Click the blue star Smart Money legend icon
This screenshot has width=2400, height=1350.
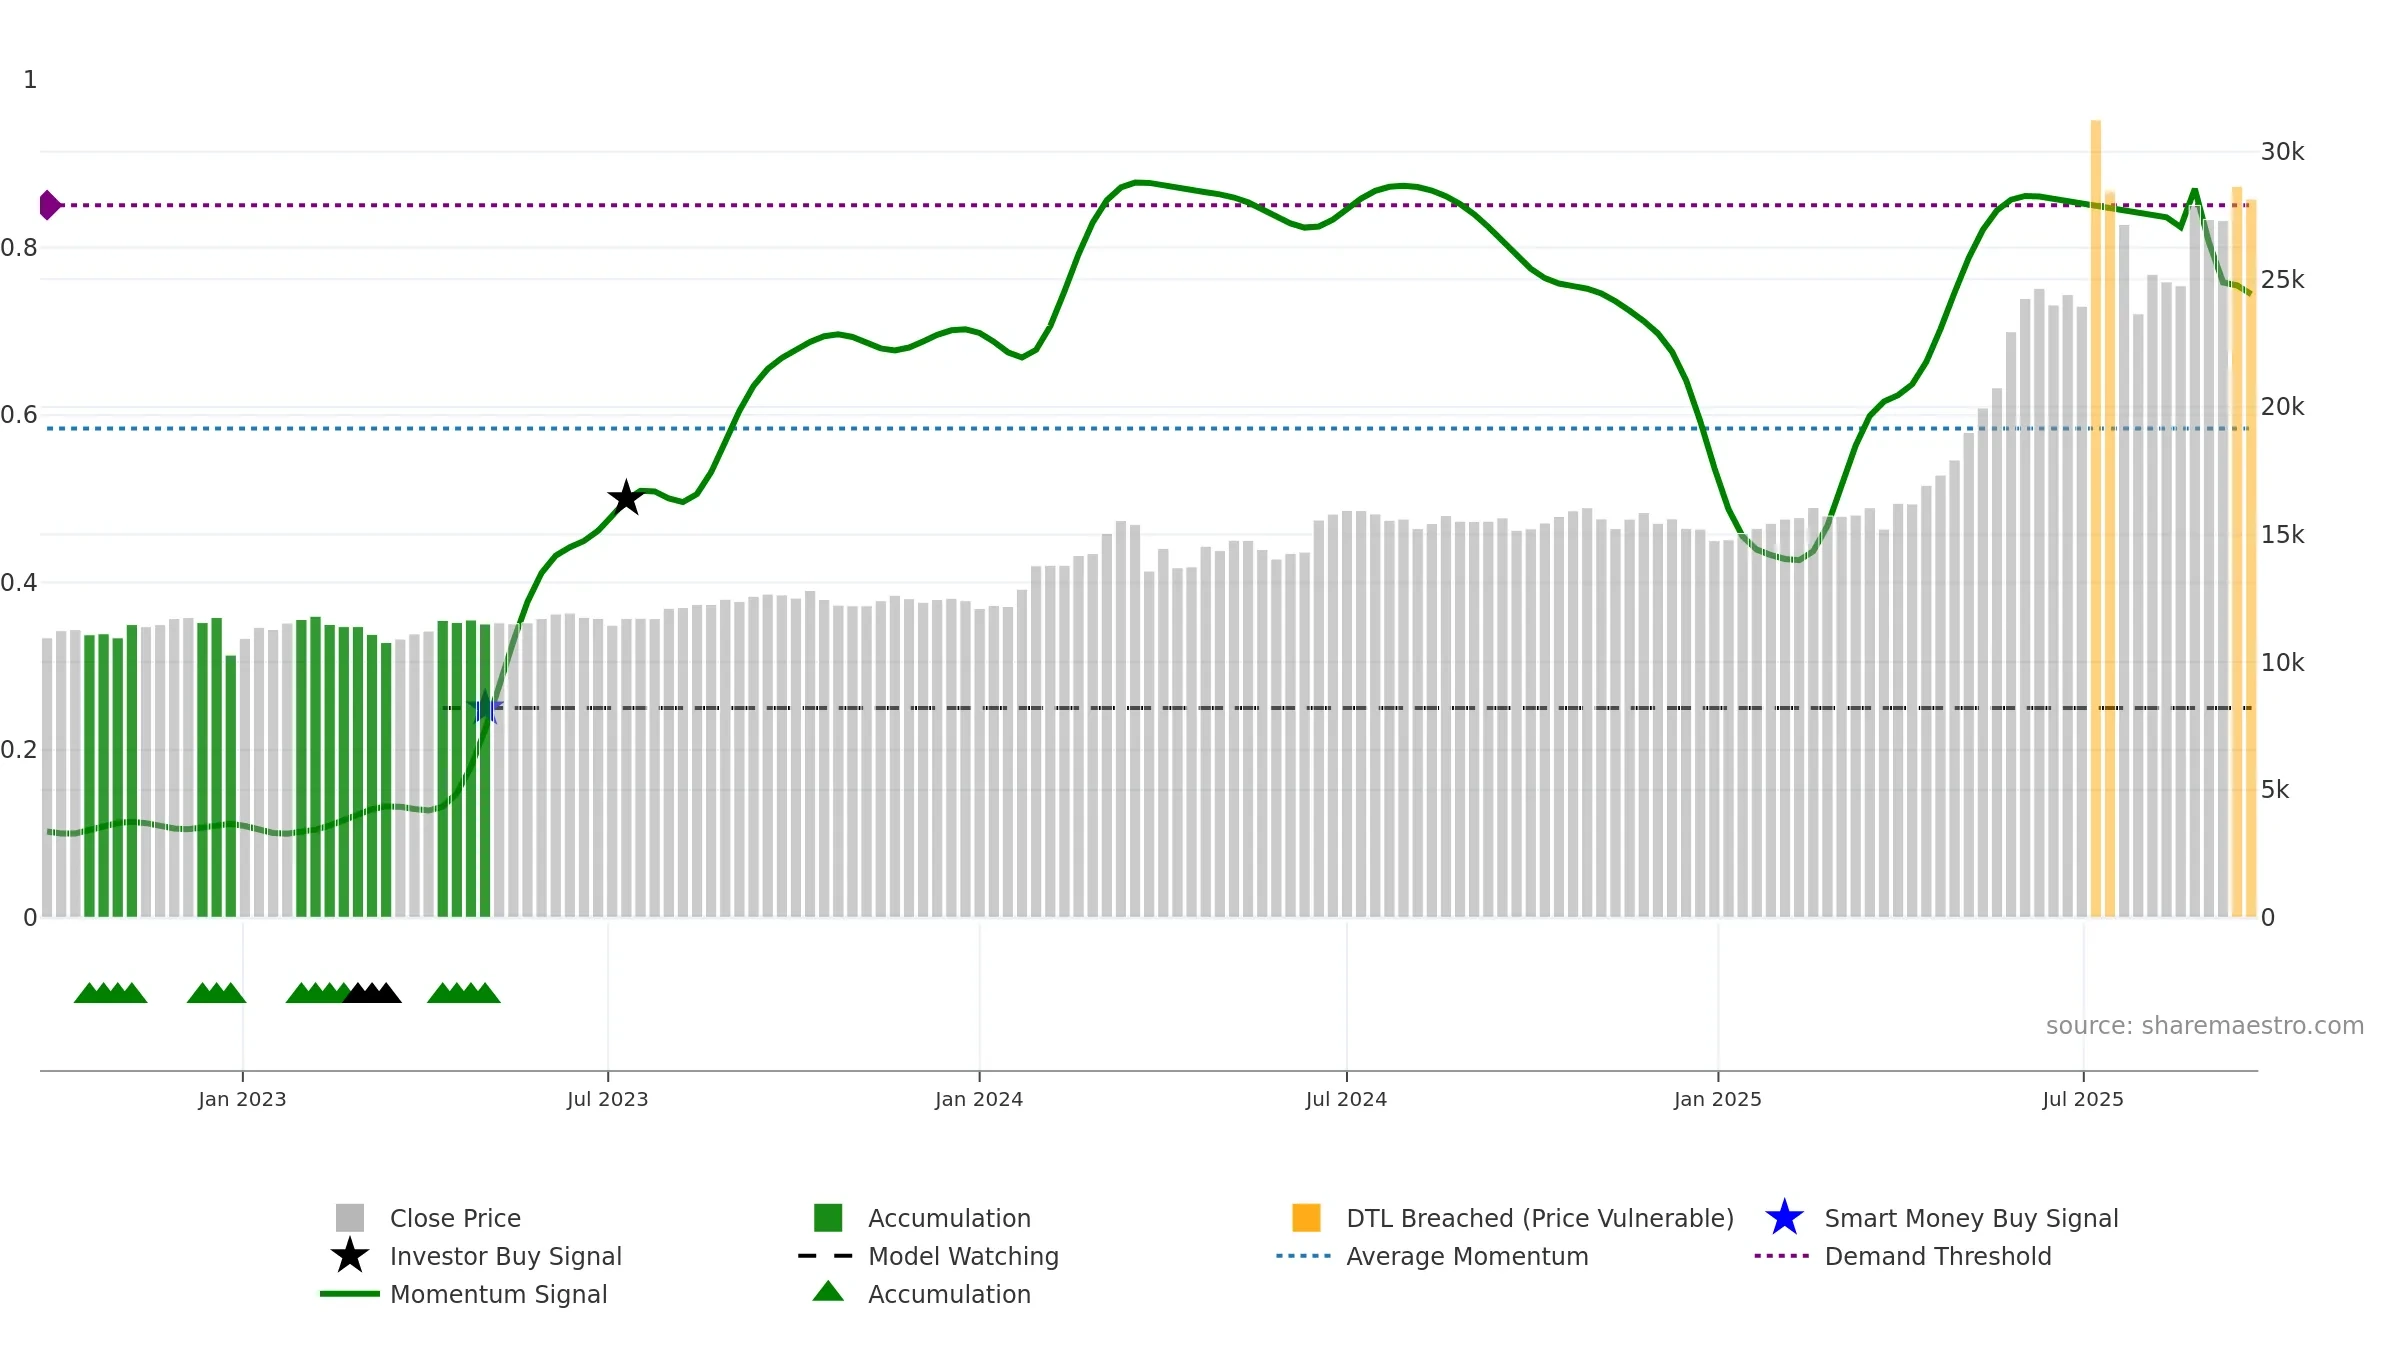[1784, 1218]
